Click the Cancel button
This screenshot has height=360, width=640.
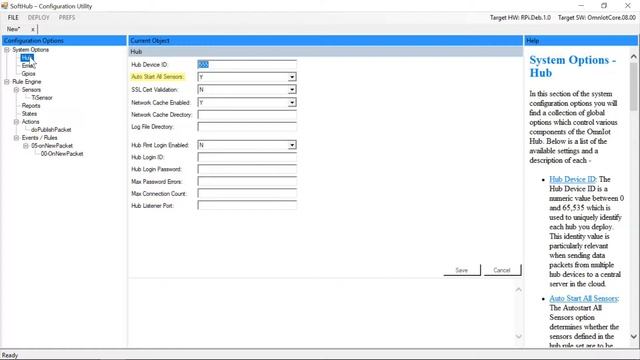tap(502, 270)
